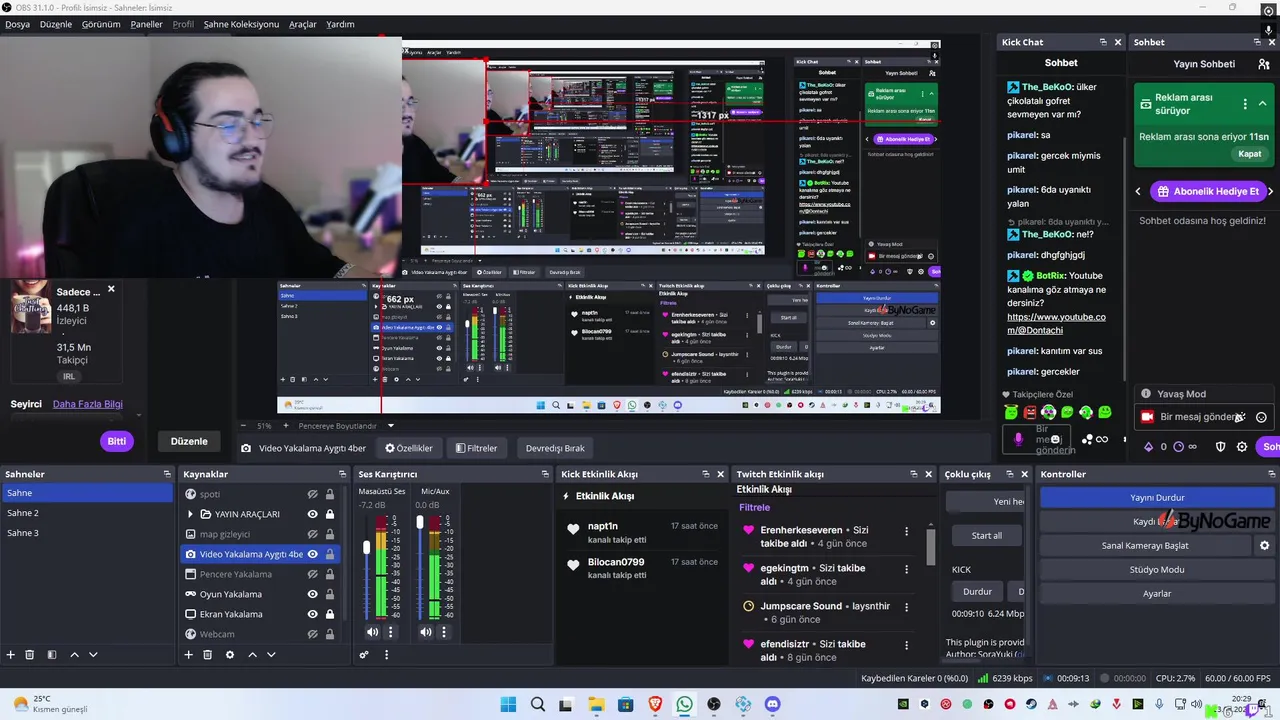Move selected source up in Kaynaklar

(x=252, y=655)
